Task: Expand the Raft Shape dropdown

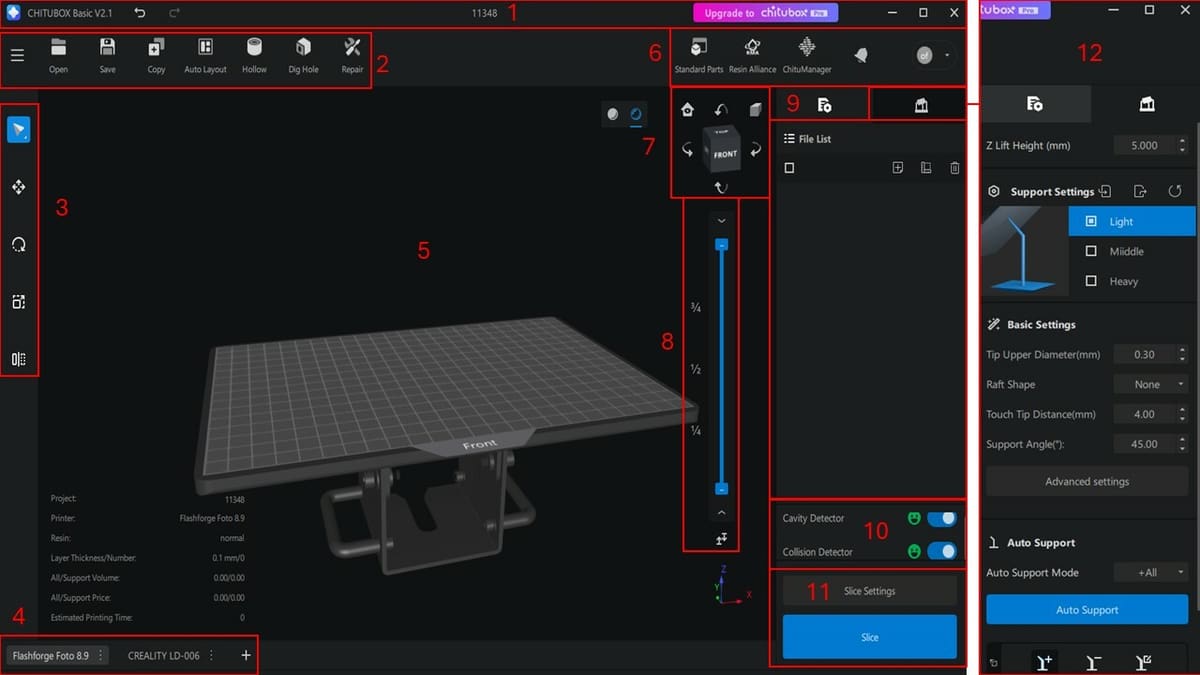Action: 1151,384
